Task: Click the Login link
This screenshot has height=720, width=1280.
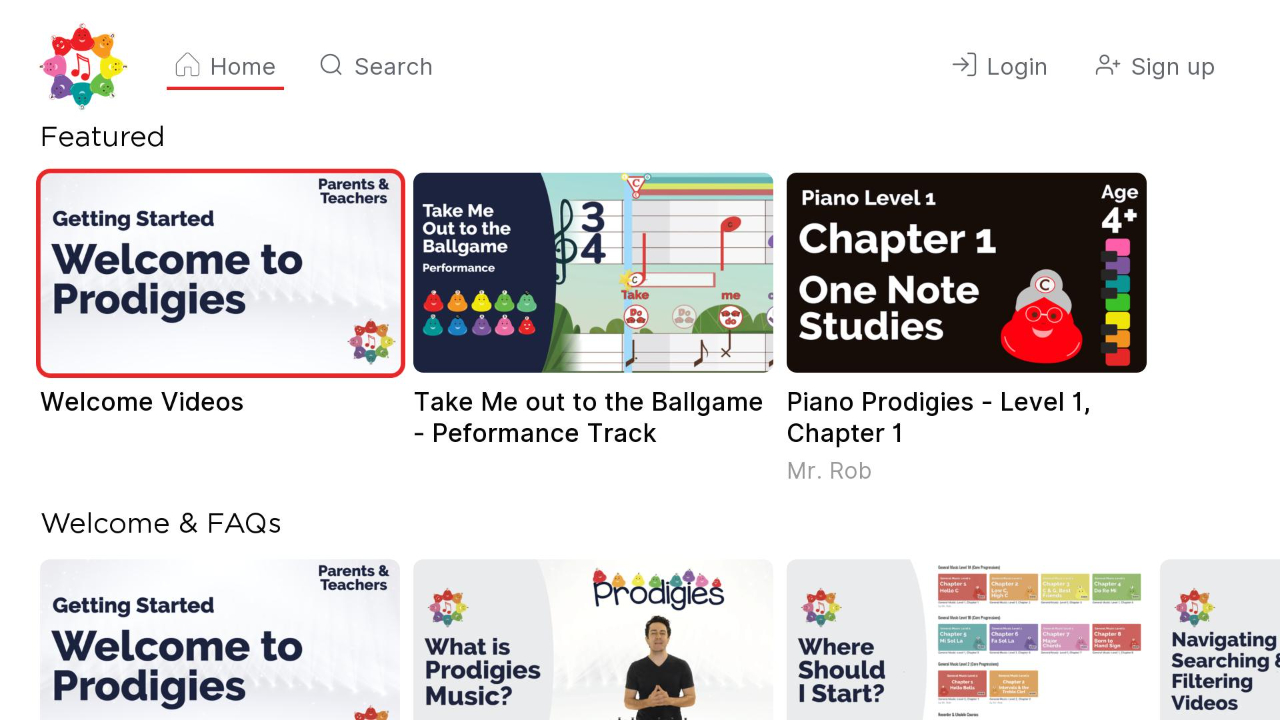Action: click(1018, 66)
